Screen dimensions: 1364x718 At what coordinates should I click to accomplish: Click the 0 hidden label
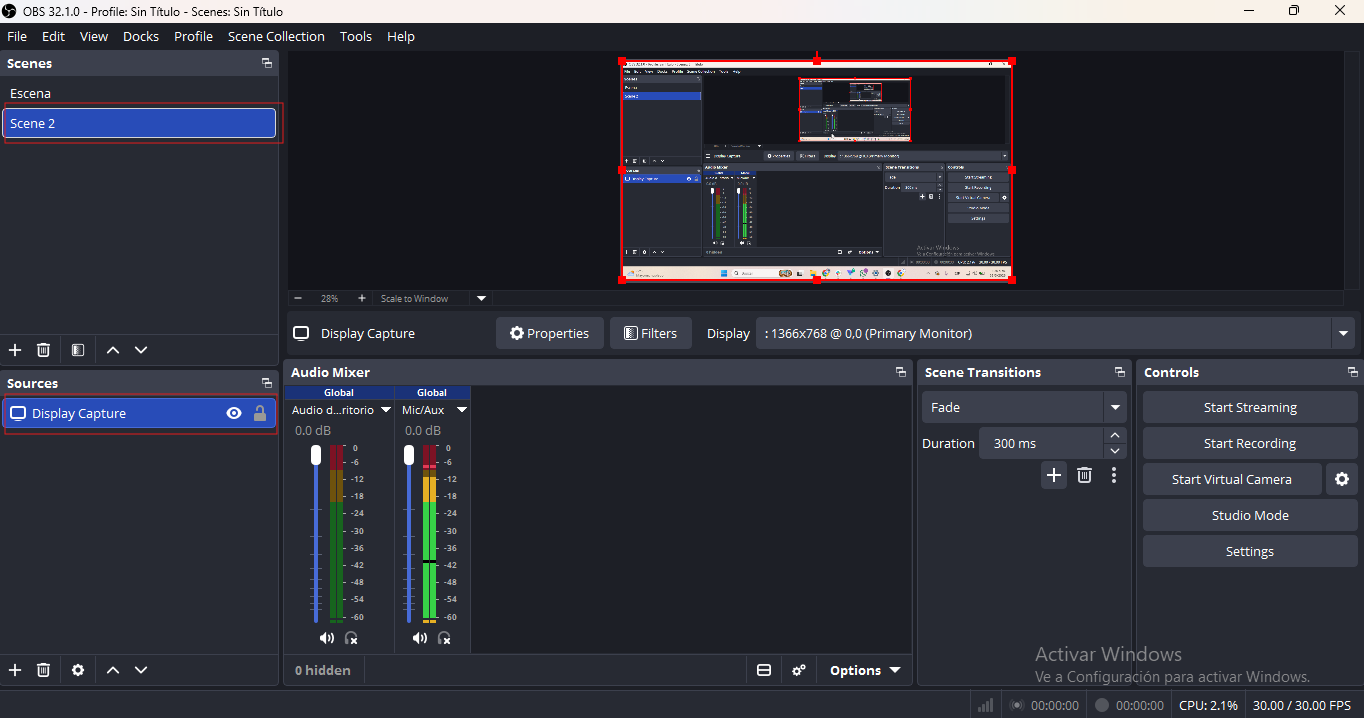point(323,670)
